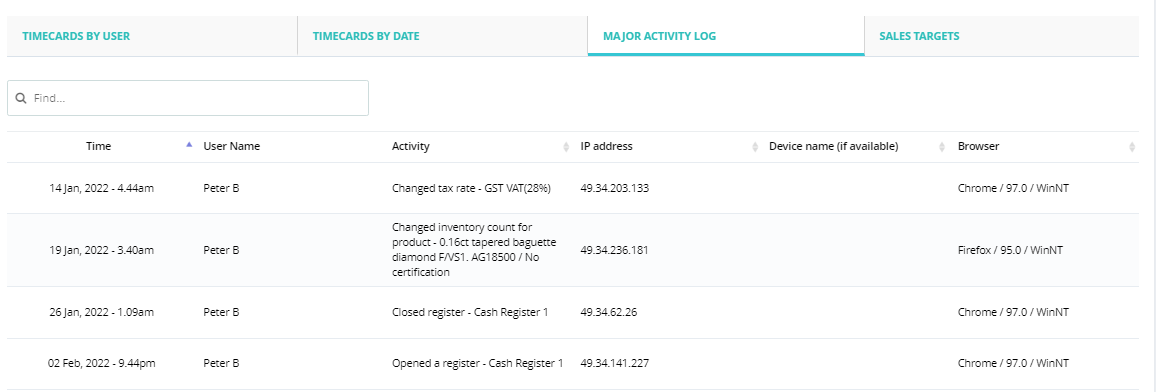The width and height of the screenshot is (1156, 392).
Task: Click the Browser column header label
Action: pyautogui.click(x=978, y=147)
